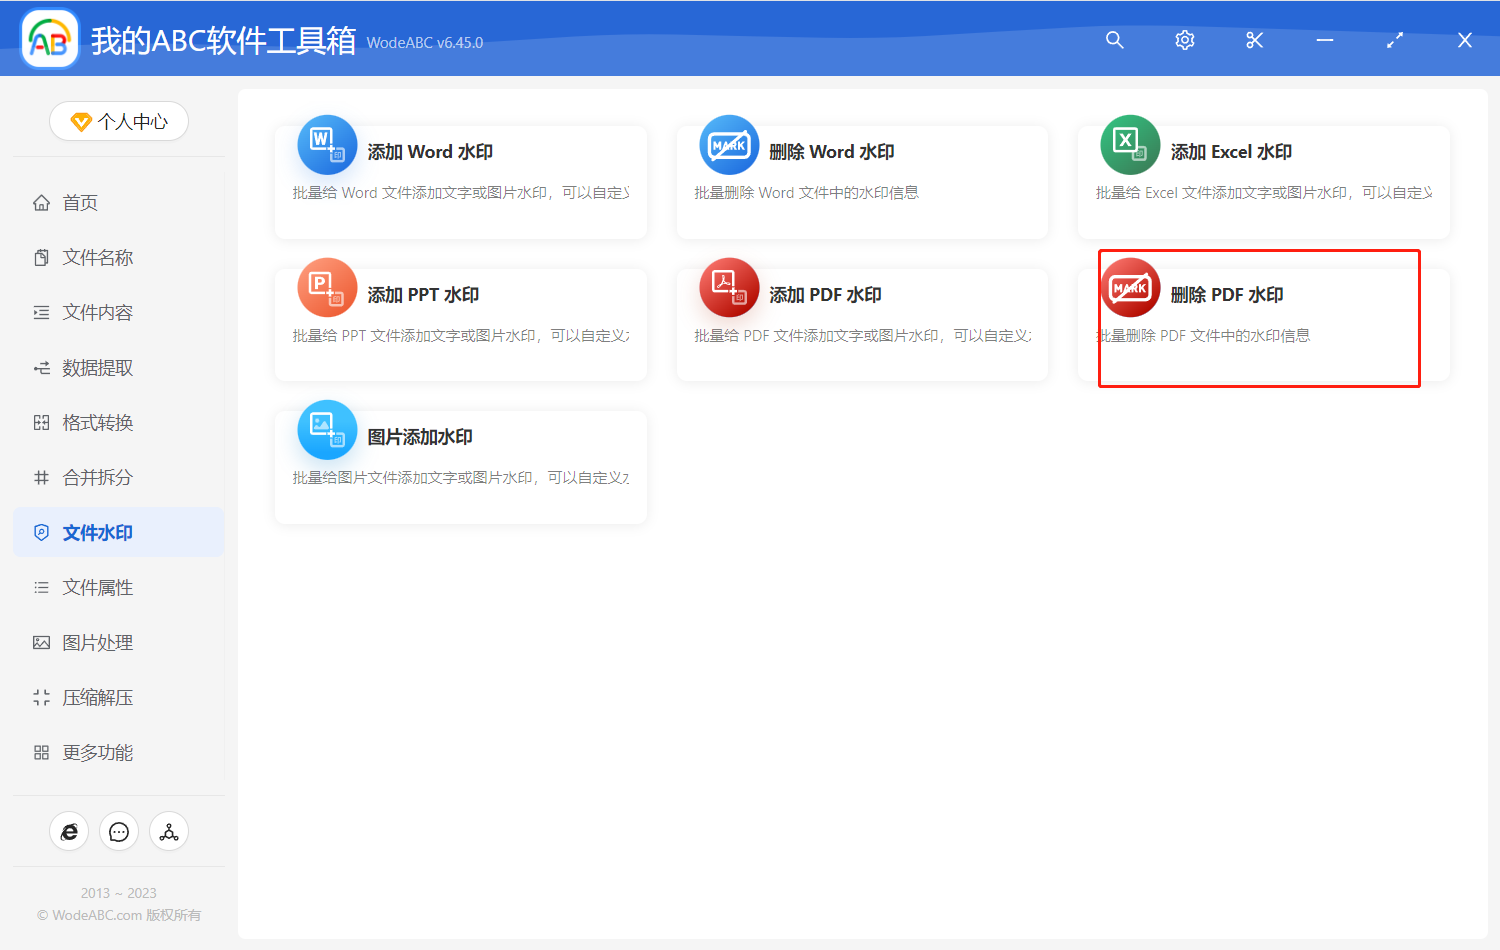Image resolution: width=1500 pixels, height=950 pixels.
Task: Open the chat message icon at bottom left
Action: pyautogui.click(x=118, y=831)
